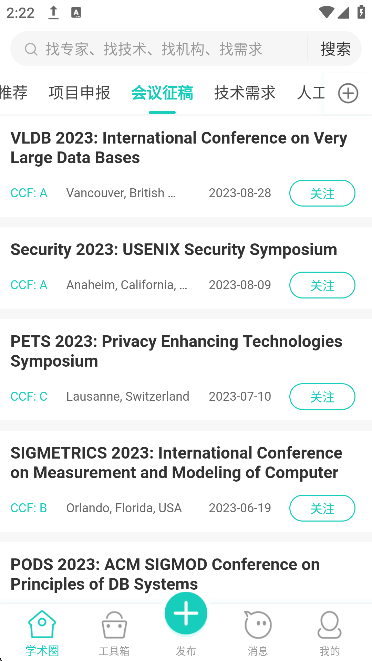The height and width of the screenshot is (661, 372).
Task: Open the VLDB 2023 conference title
Action: point(178,148)
